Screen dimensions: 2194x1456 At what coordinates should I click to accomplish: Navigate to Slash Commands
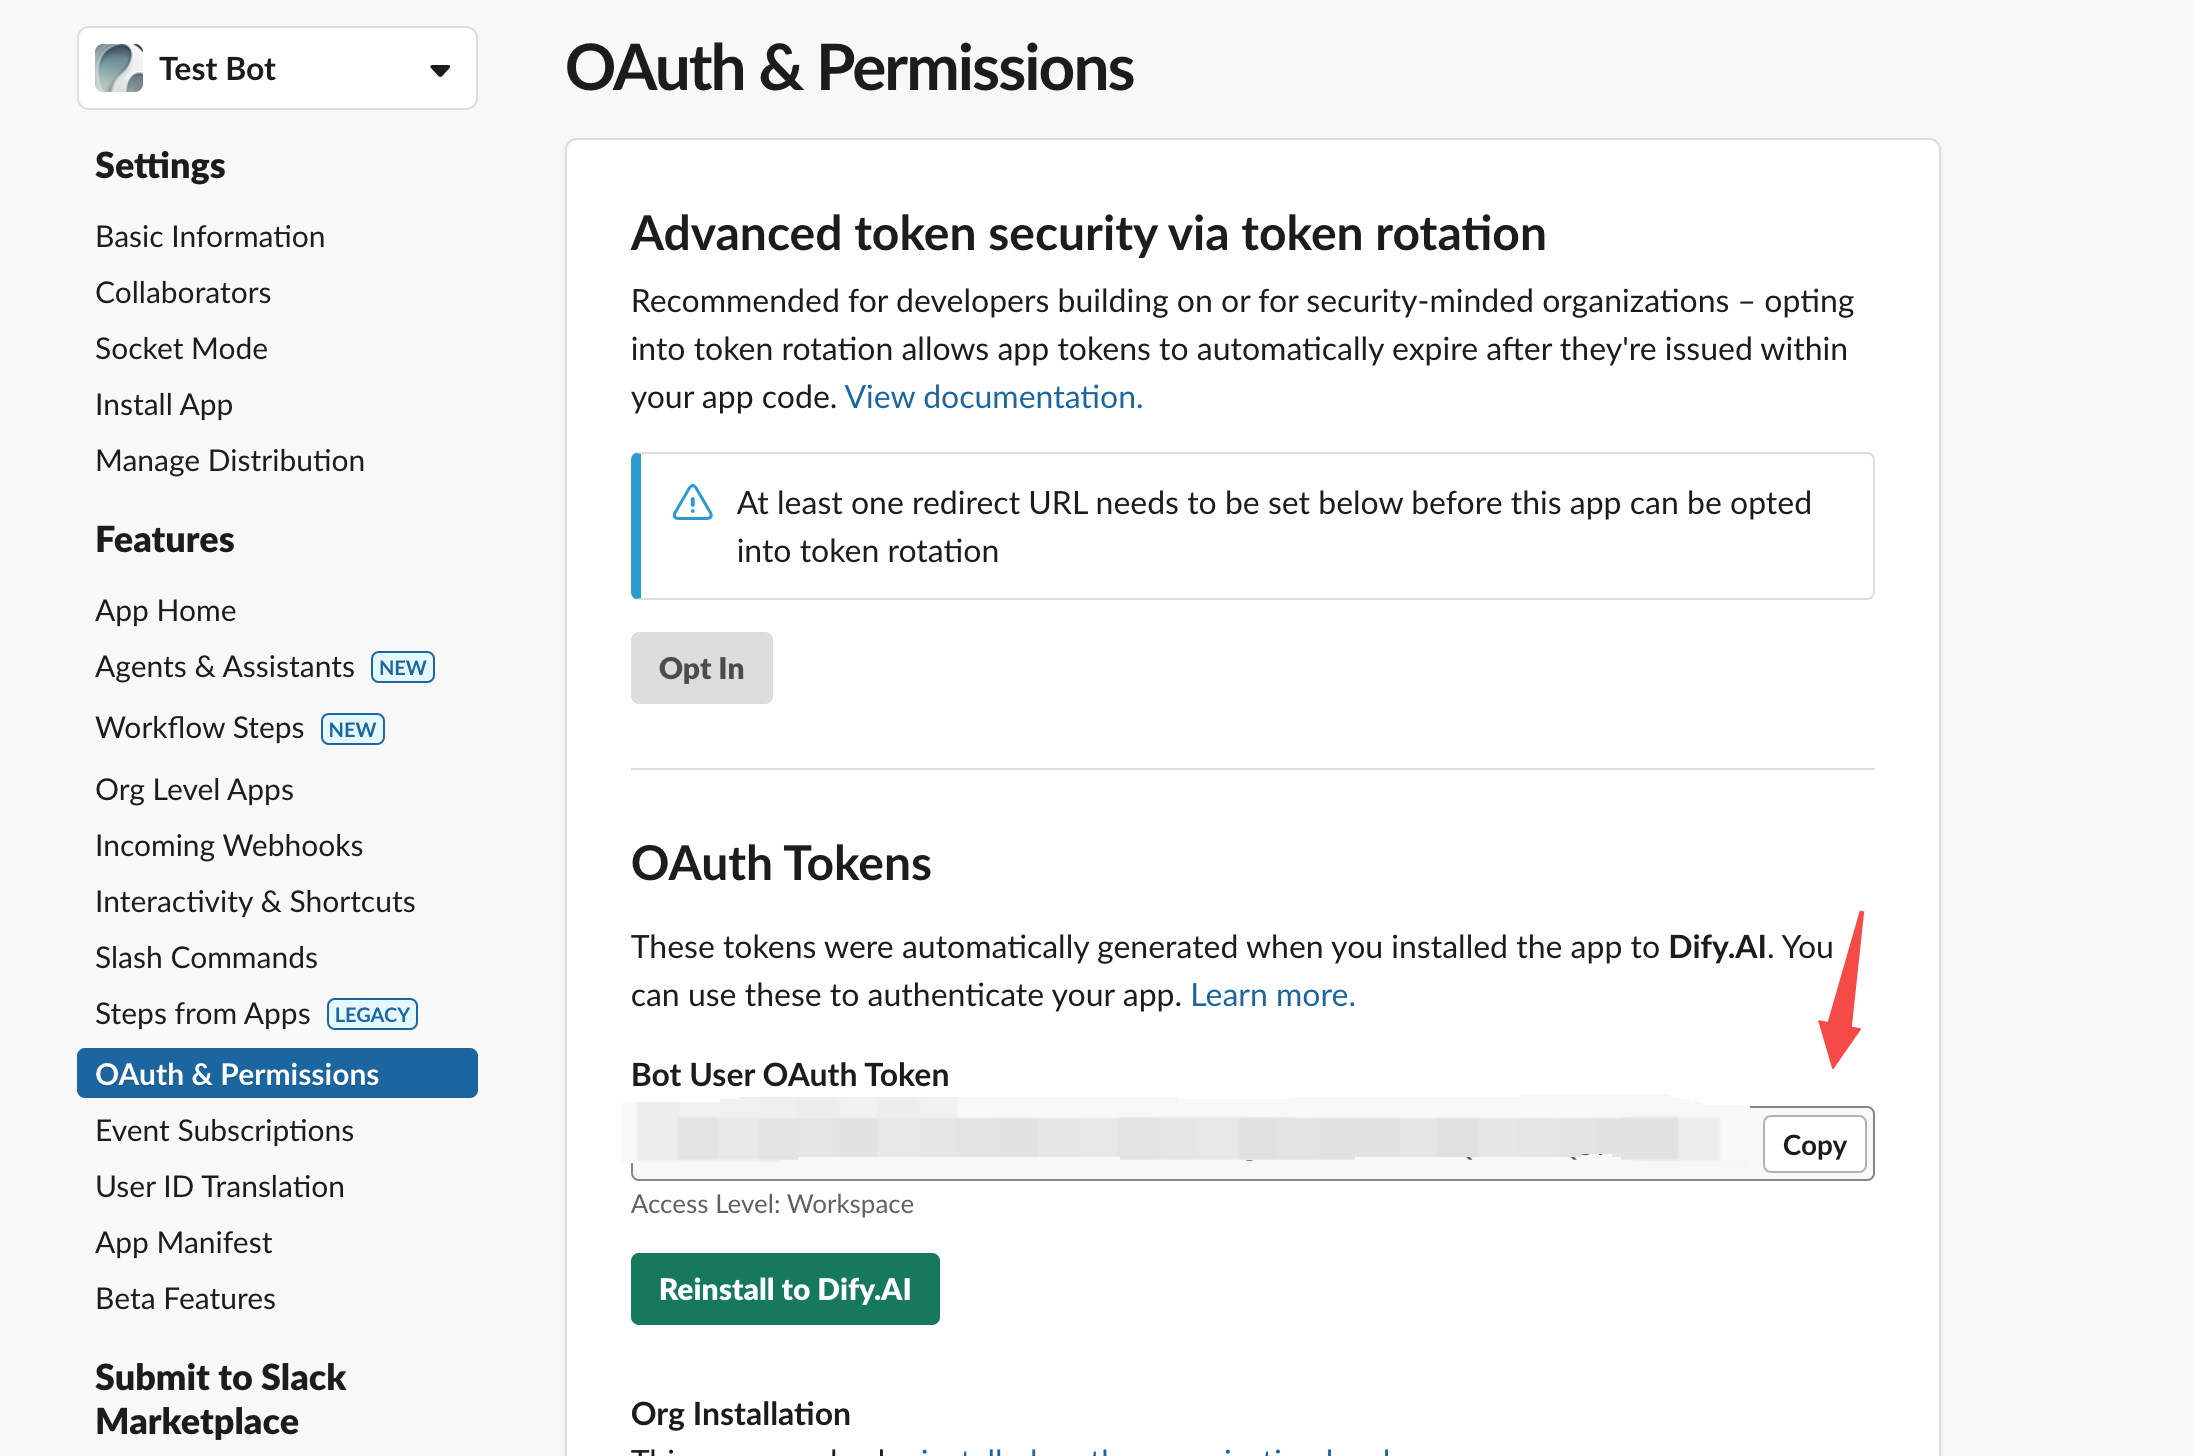point(206,957)
